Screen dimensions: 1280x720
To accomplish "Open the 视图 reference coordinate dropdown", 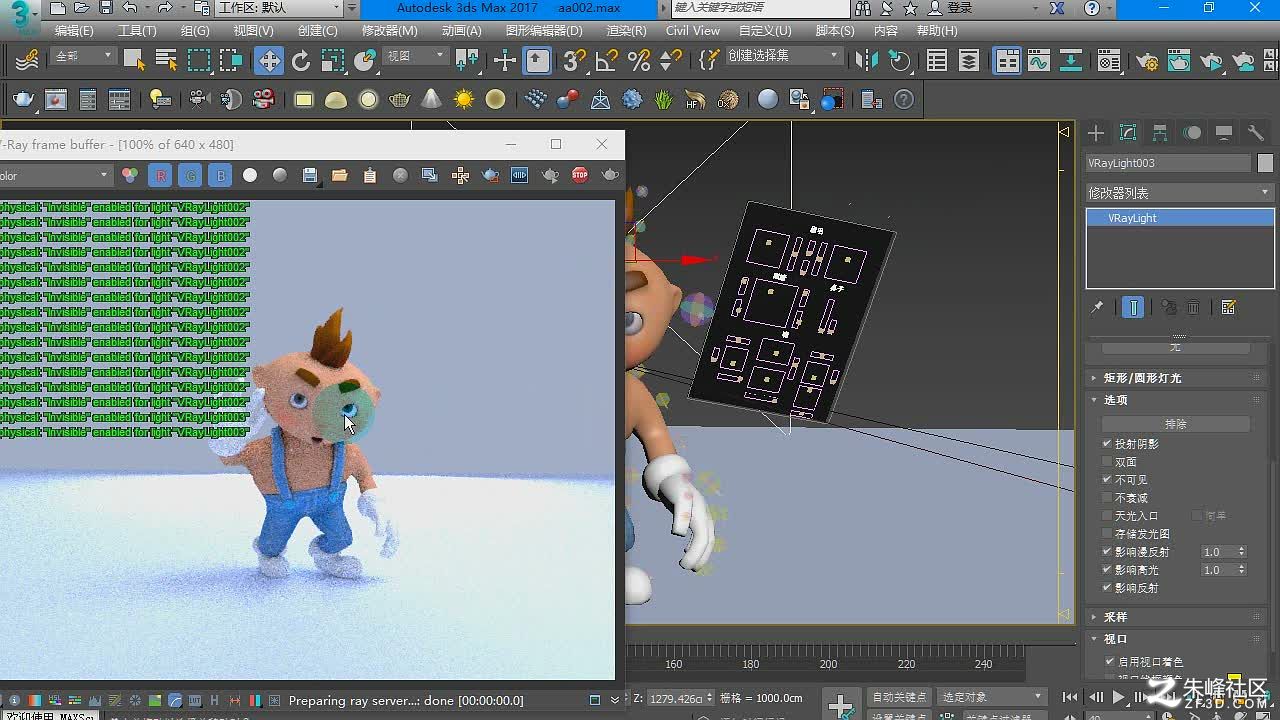I will point(415,56).
